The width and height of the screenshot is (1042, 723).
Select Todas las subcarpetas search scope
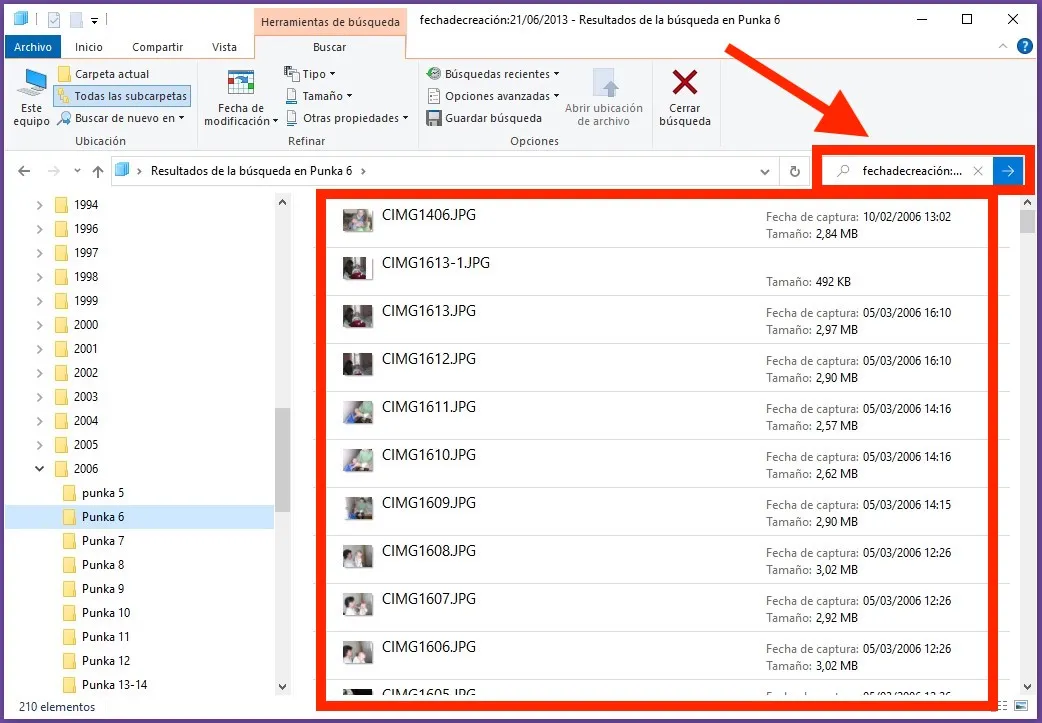click(122, 96)
